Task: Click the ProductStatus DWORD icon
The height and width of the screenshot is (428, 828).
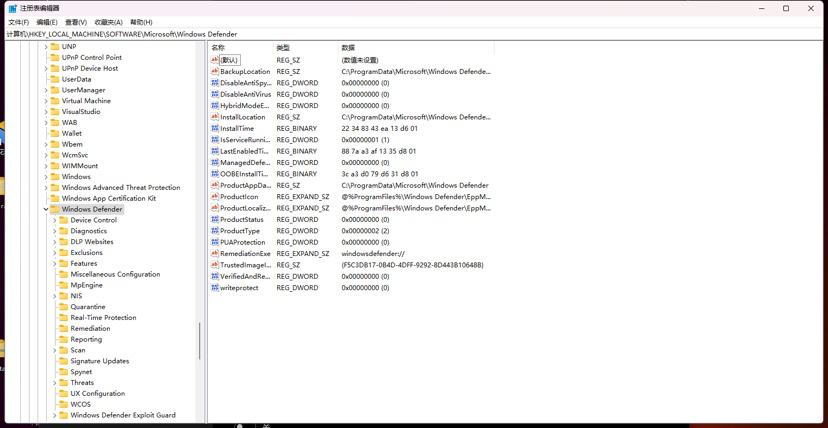Action: 214,219
